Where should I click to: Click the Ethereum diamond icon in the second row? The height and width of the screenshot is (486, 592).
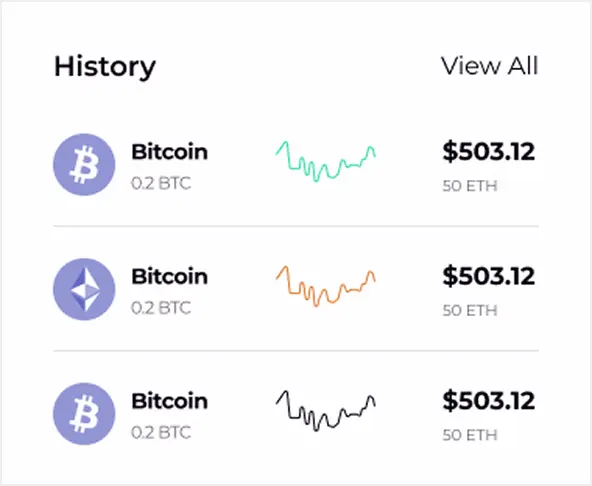[x=84, y=289]
